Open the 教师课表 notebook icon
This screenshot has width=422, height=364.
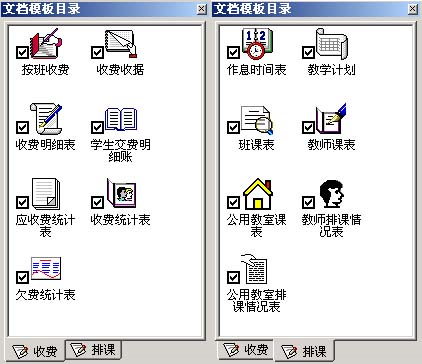[x=331, y=119]
